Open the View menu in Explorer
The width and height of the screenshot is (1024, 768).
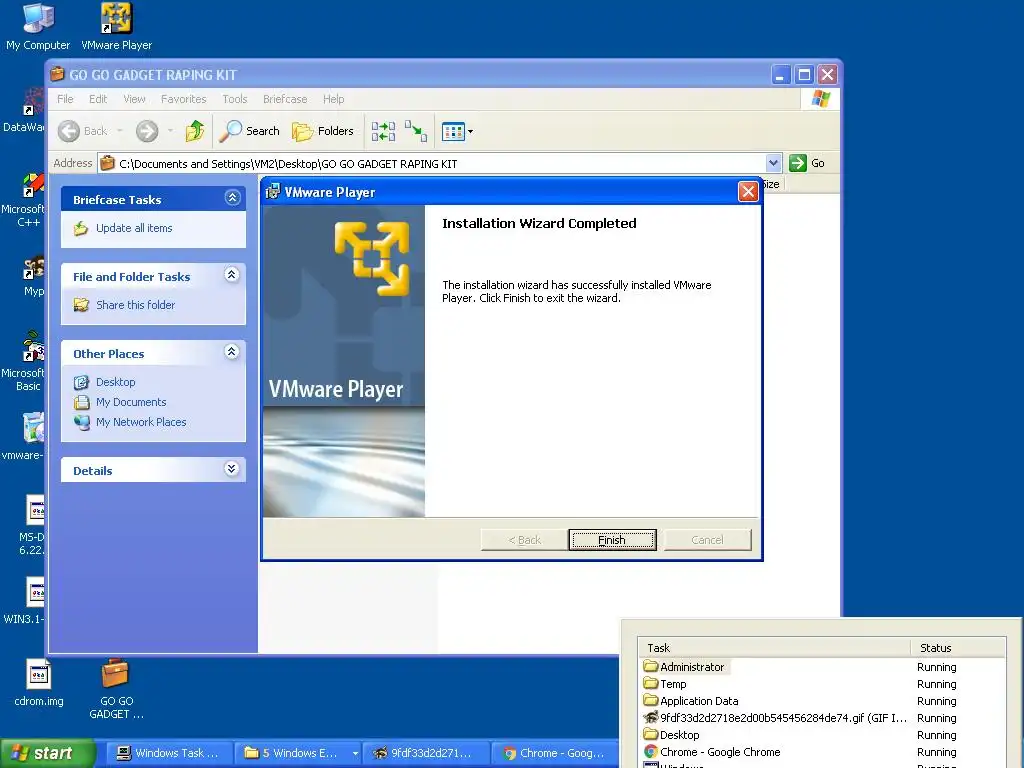coord(134,99)
